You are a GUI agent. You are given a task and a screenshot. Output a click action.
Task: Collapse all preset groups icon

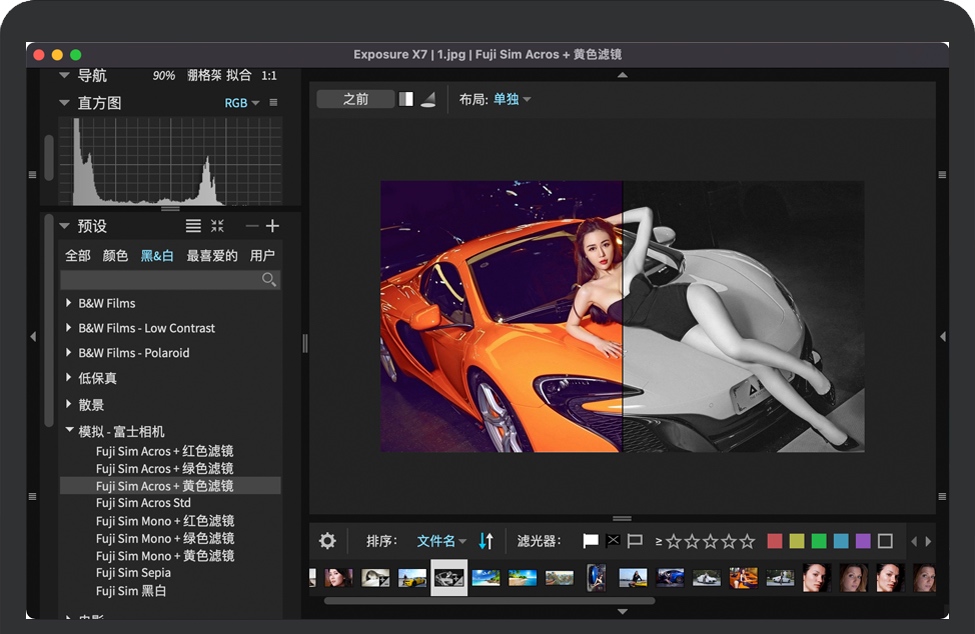(217, 226)
